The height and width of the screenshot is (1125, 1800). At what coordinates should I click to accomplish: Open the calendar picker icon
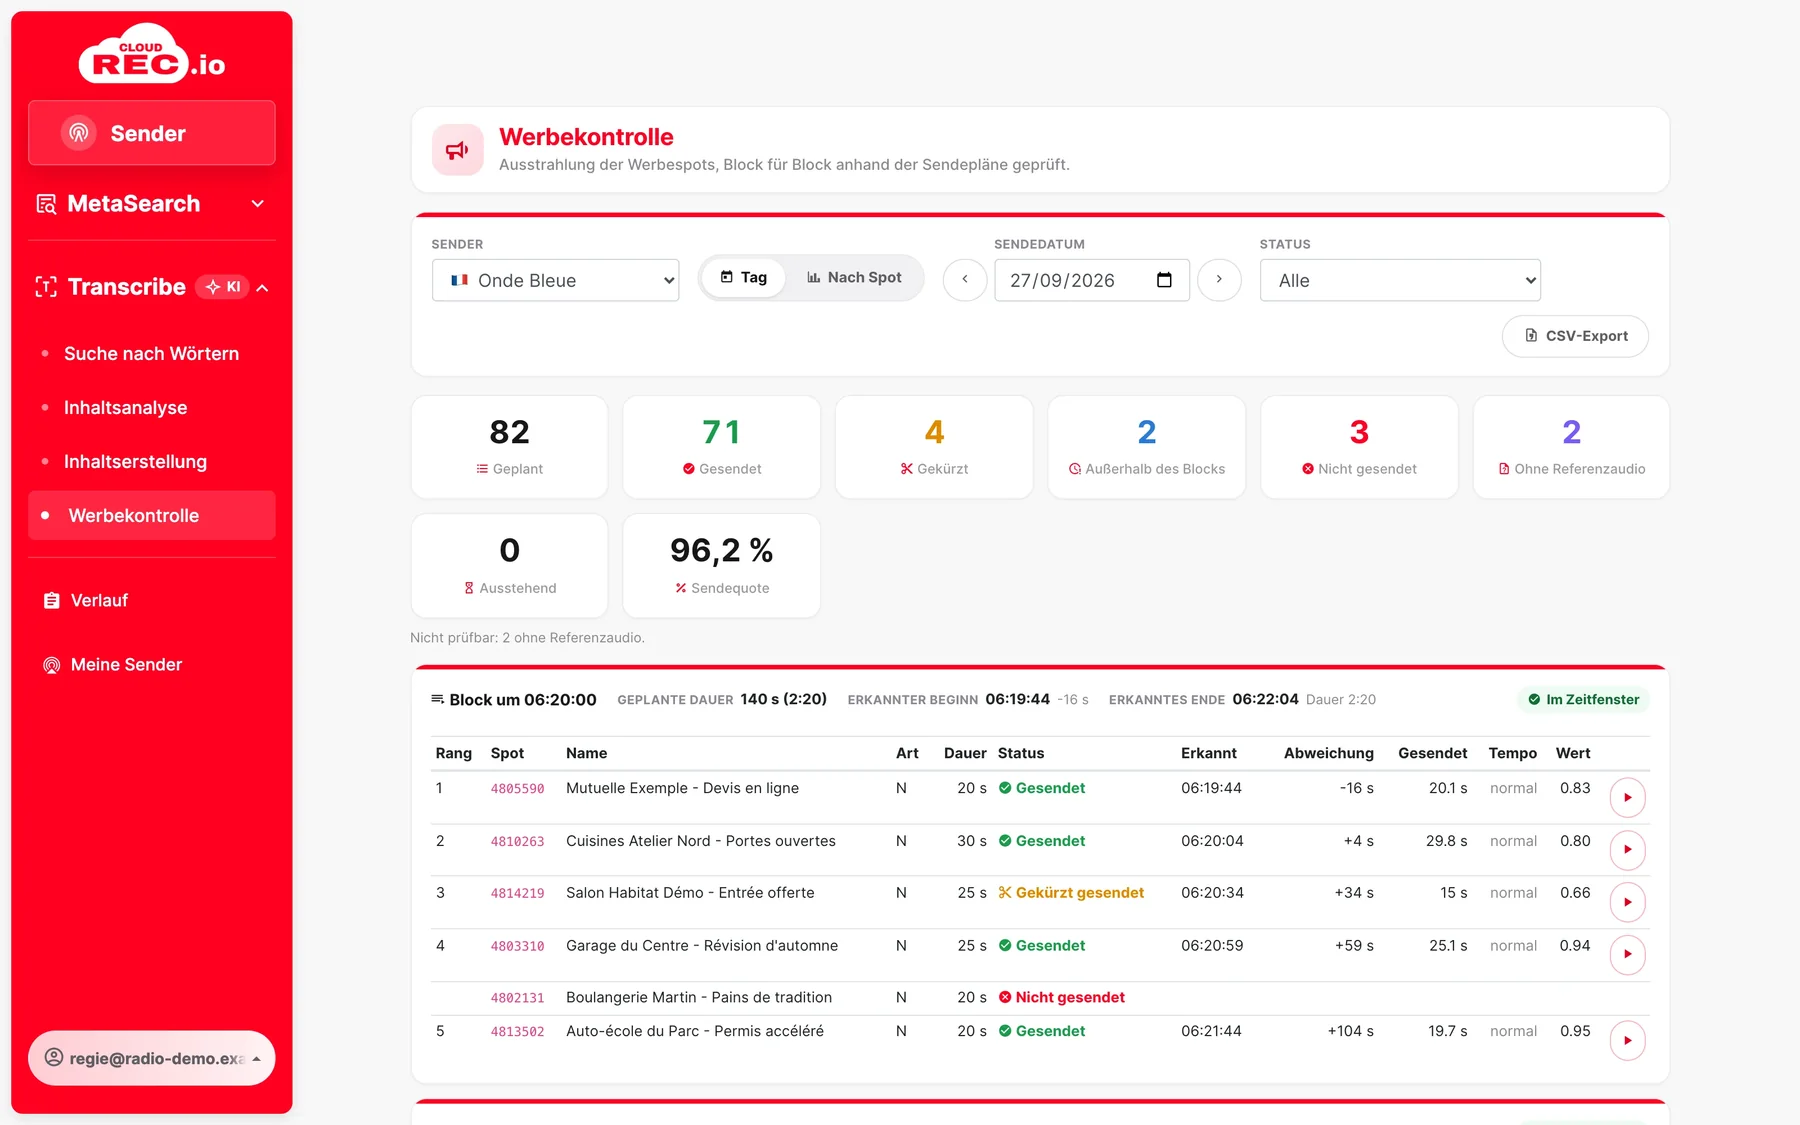point(1164,280)
